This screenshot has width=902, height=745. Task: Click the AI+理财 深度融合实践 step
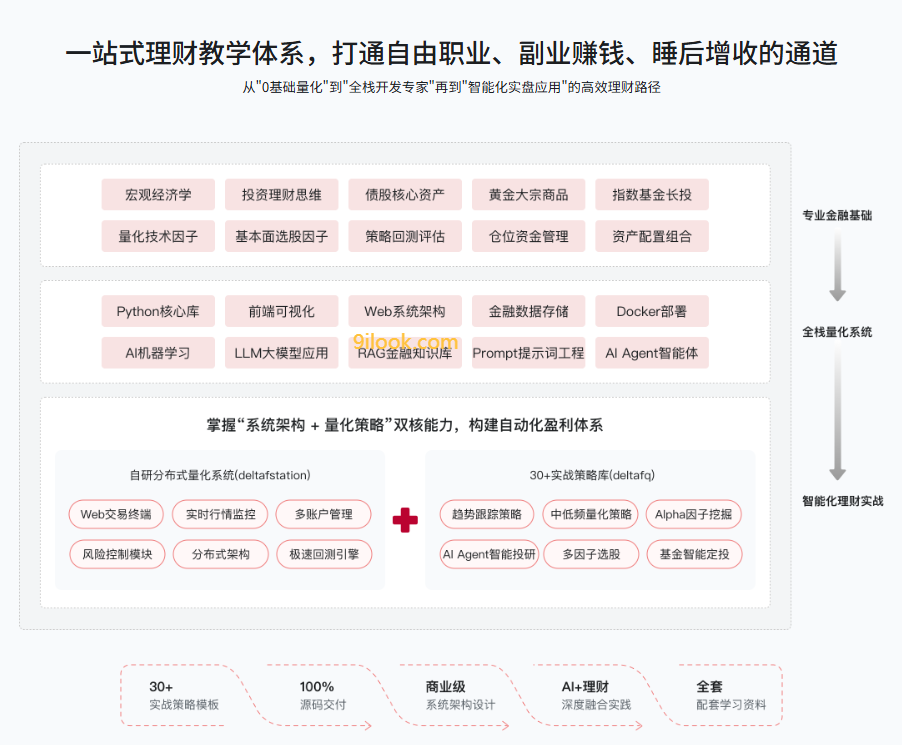pyautogui.click(x=596, y=695)
